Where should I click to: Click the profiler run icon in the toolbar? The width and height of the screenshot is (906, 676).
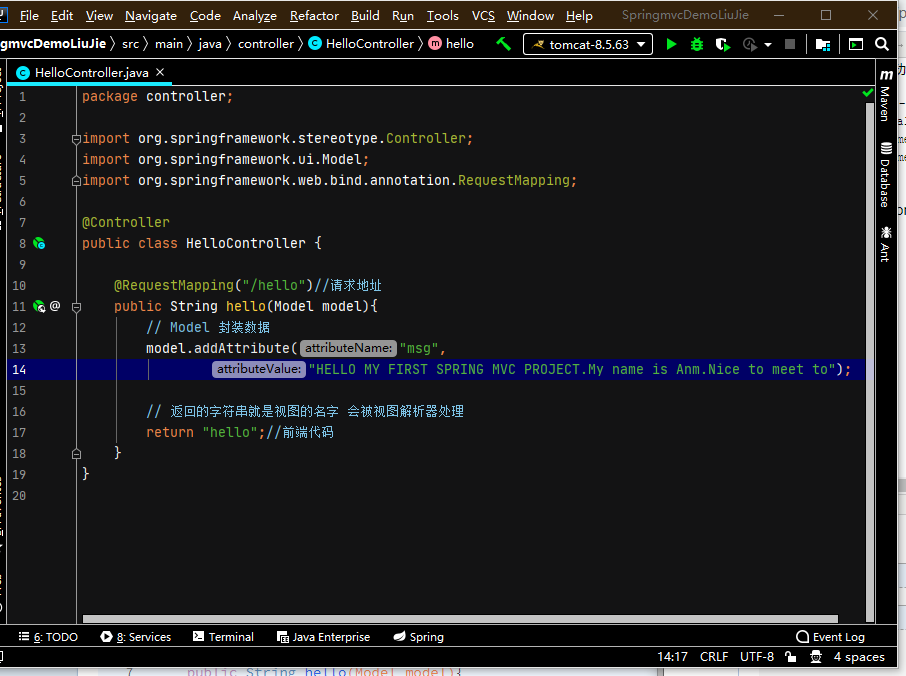[x=750, y=44]
